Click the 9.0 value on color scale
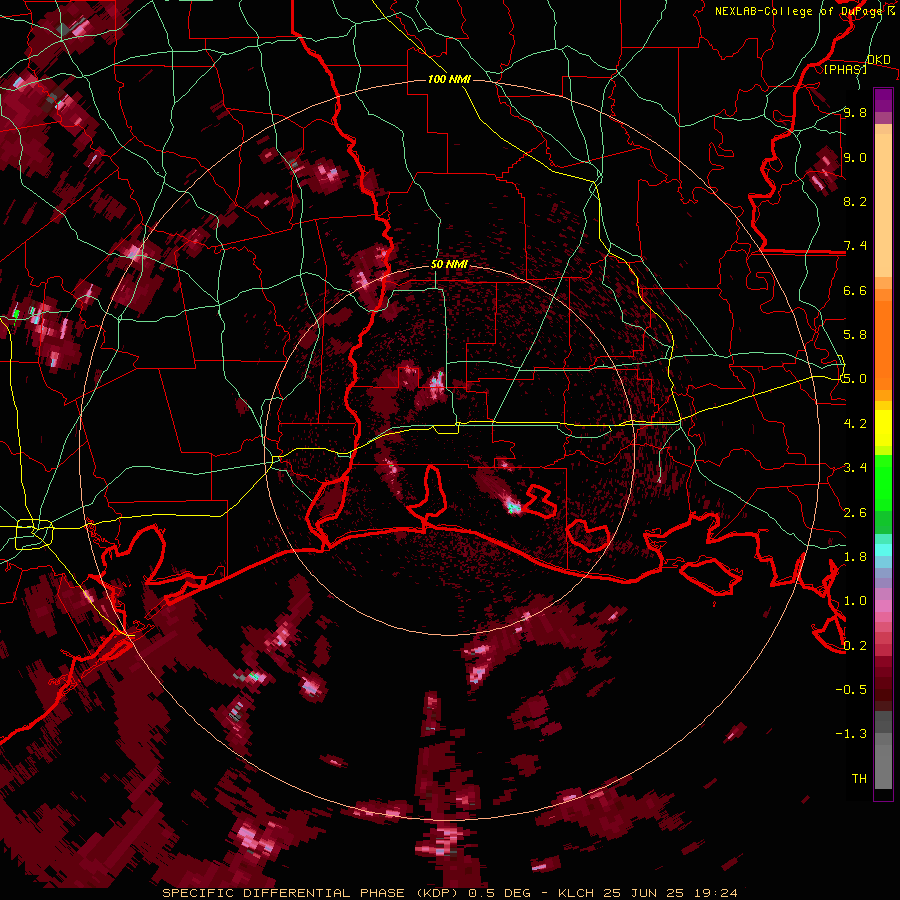900x900 pixels. (x=855, y=157)
